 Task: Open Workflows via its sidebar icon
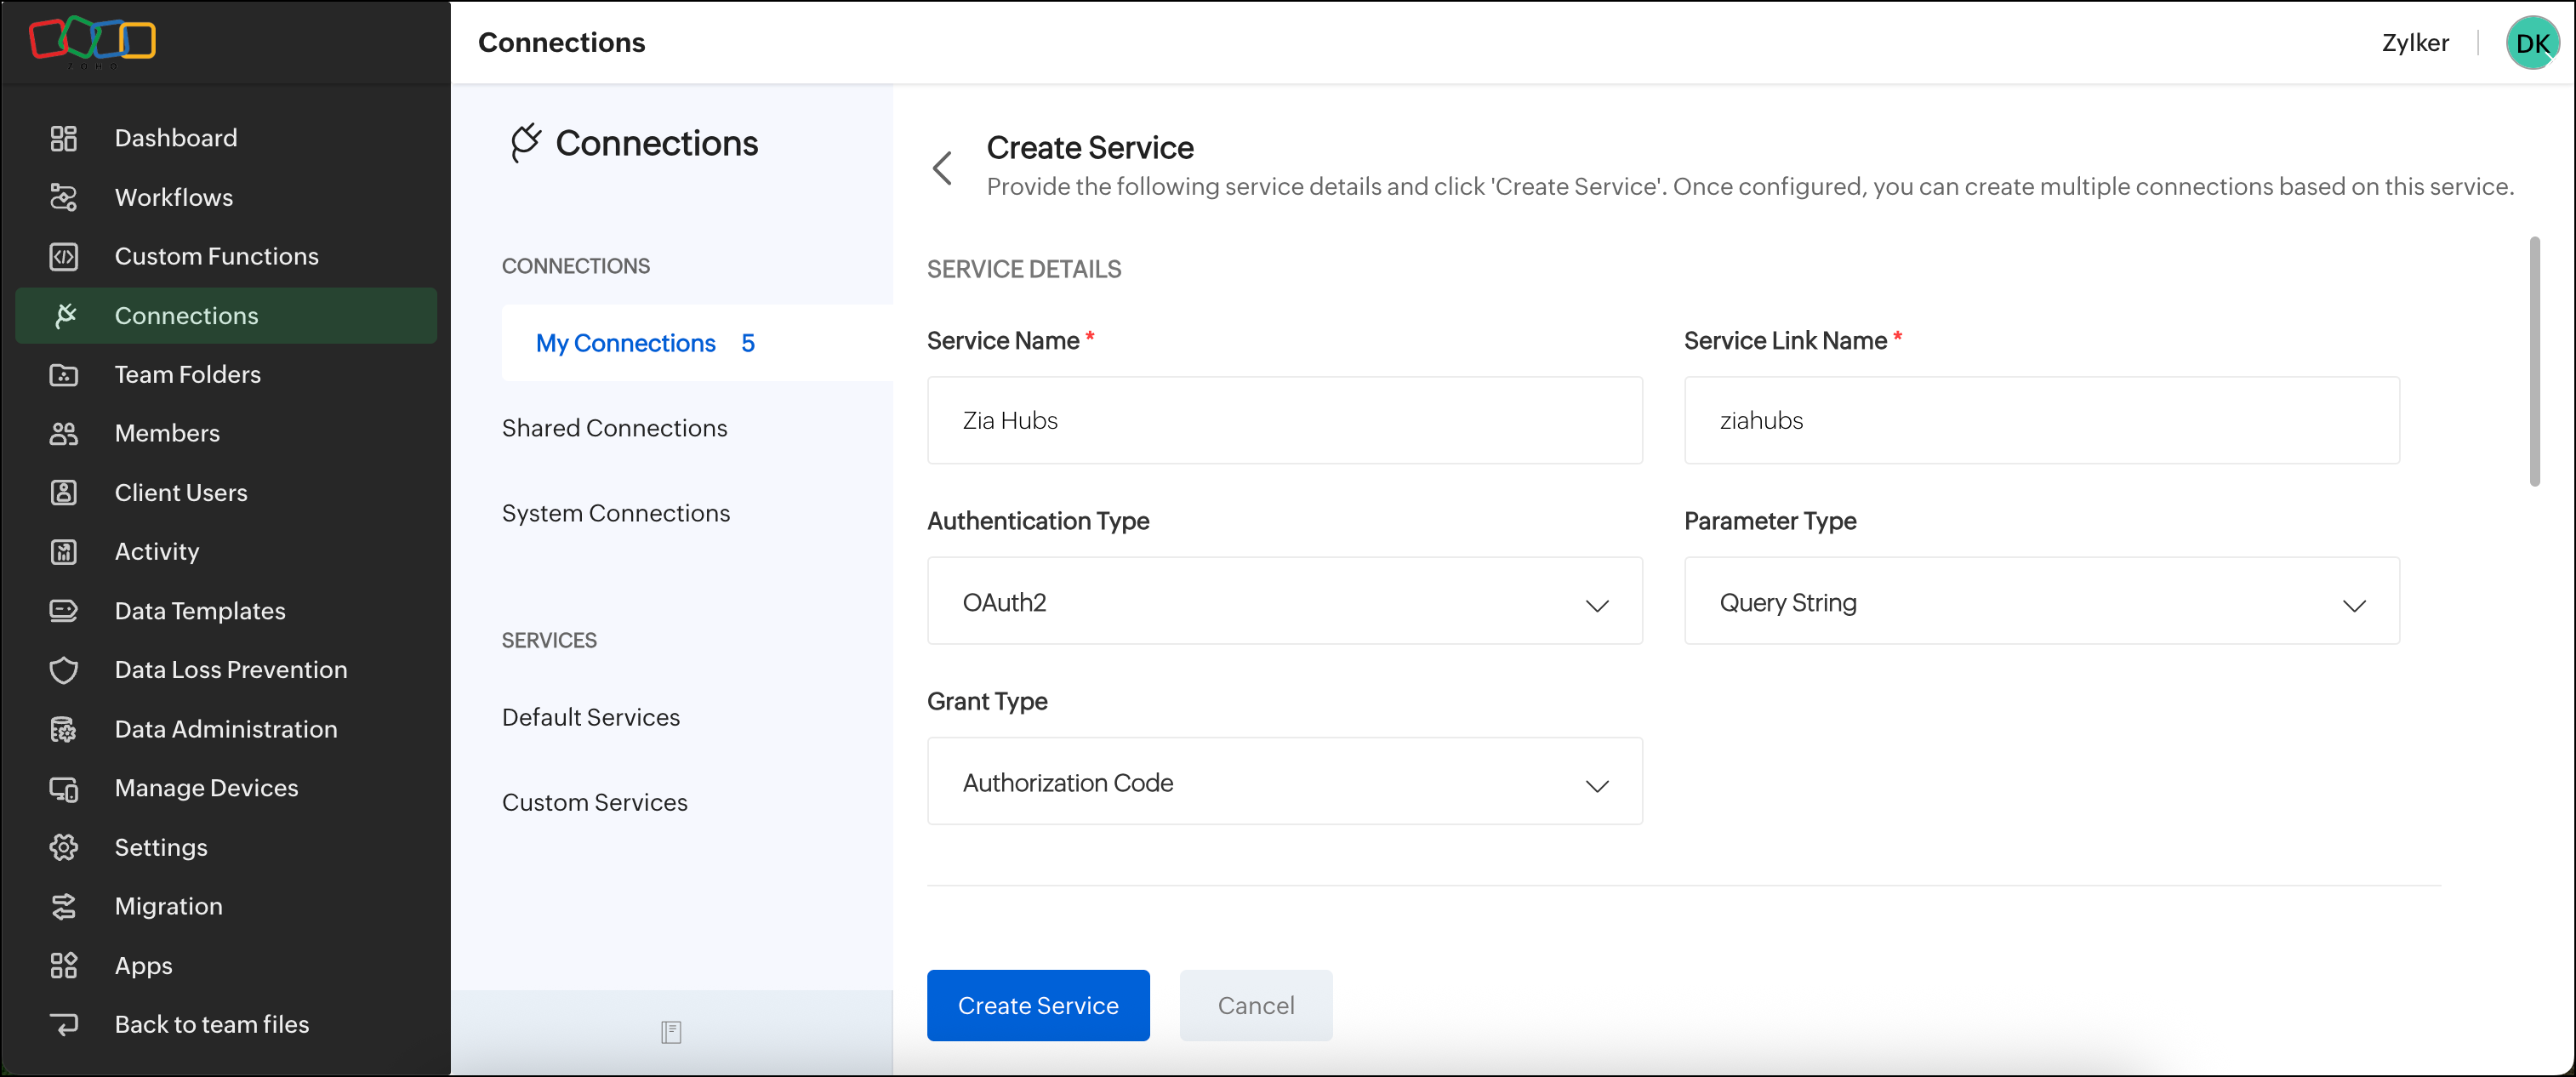tap(63, 197)
